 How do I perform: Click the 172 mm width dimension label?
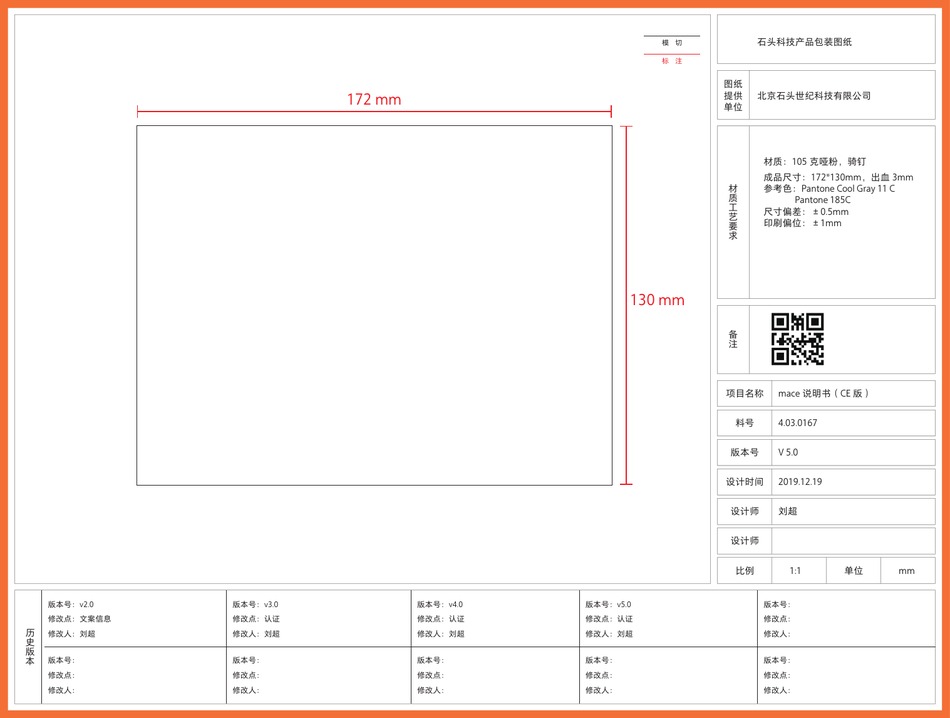[375, 99]
